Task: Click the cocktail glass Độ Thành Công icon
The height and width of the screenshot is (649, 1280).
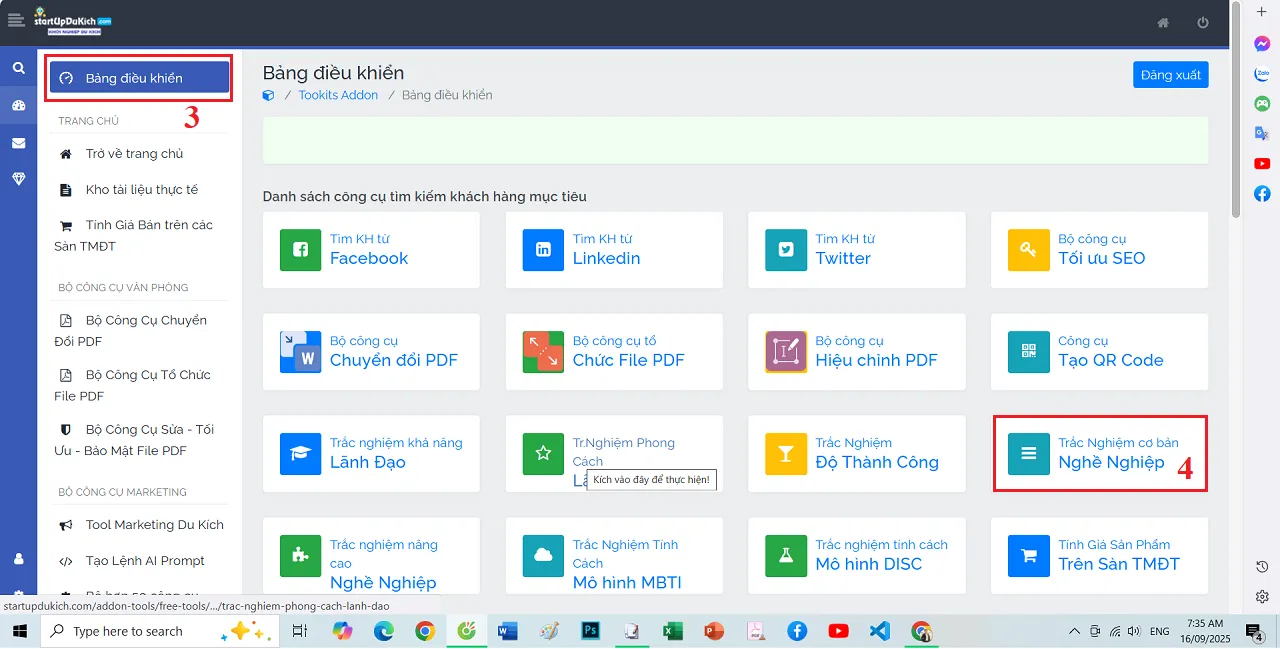Action: [x=786, y=454]
